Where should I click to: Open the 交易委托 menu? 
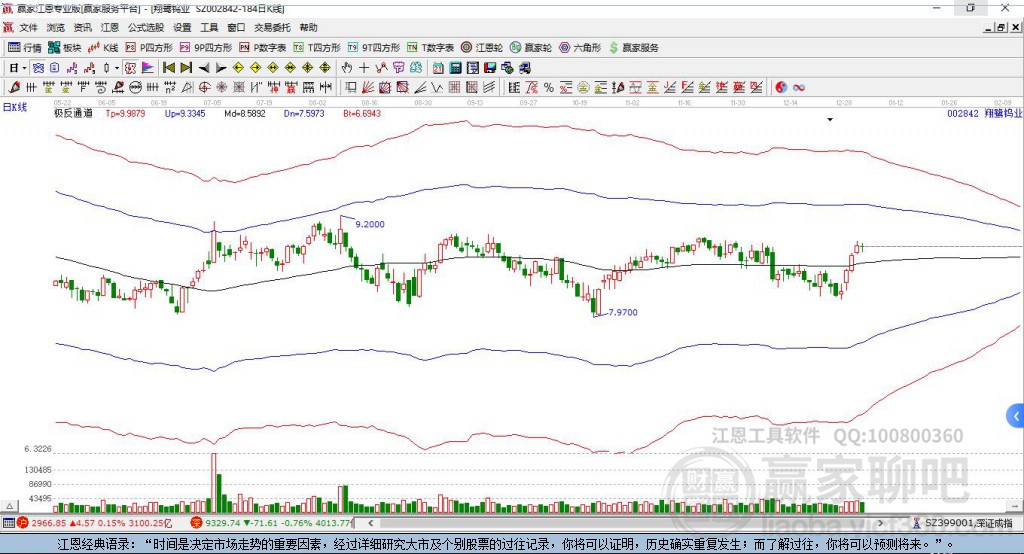point(272,27)
